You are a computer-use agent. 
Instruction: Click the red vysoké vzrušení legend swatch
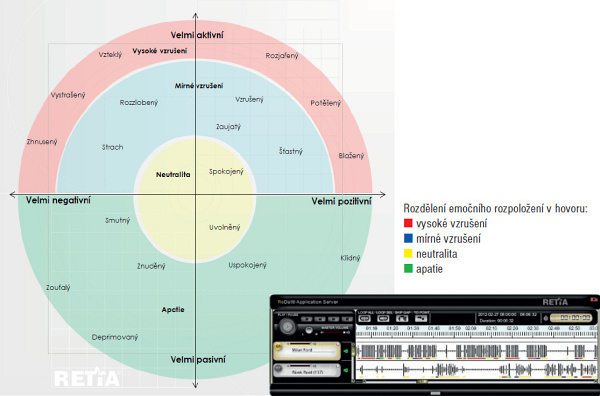[x=408, y=223]
